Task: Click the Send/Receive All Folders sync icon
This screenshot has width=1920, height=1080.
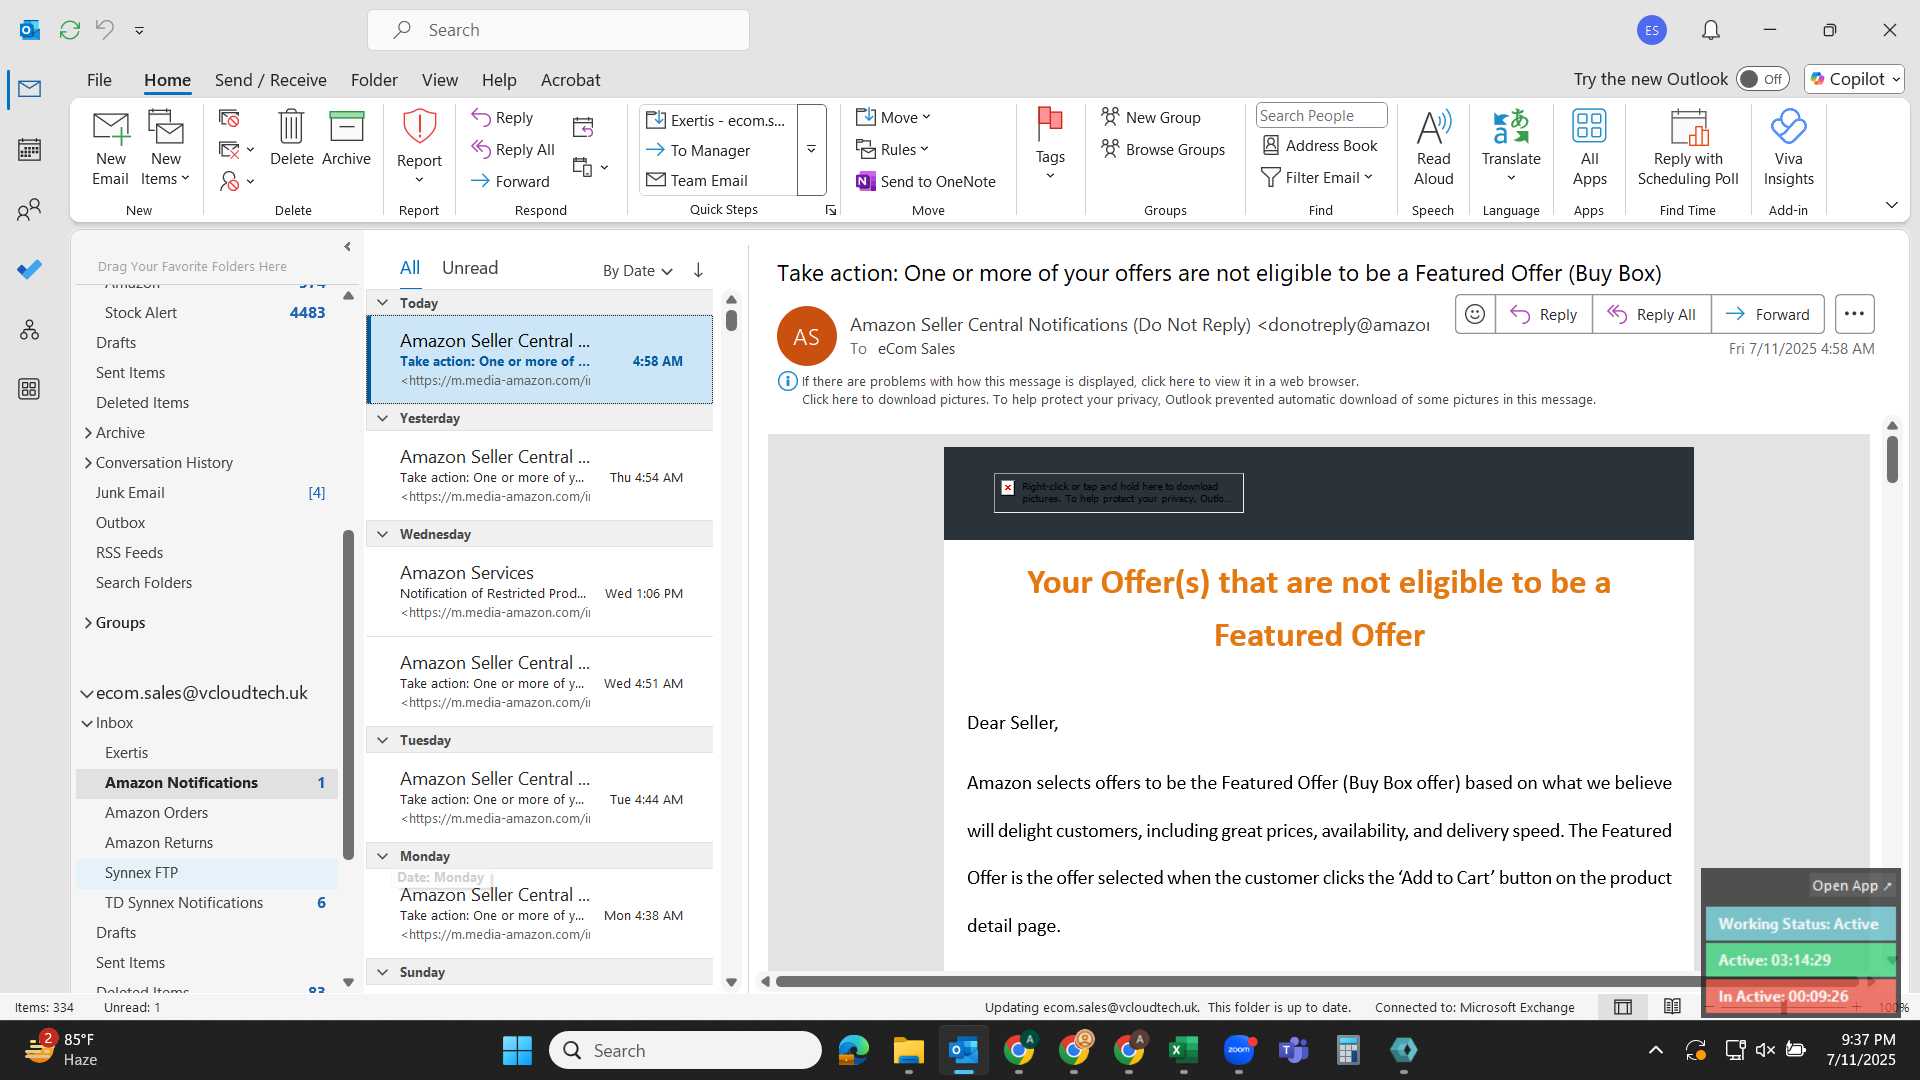Action: tap(70, 30)
